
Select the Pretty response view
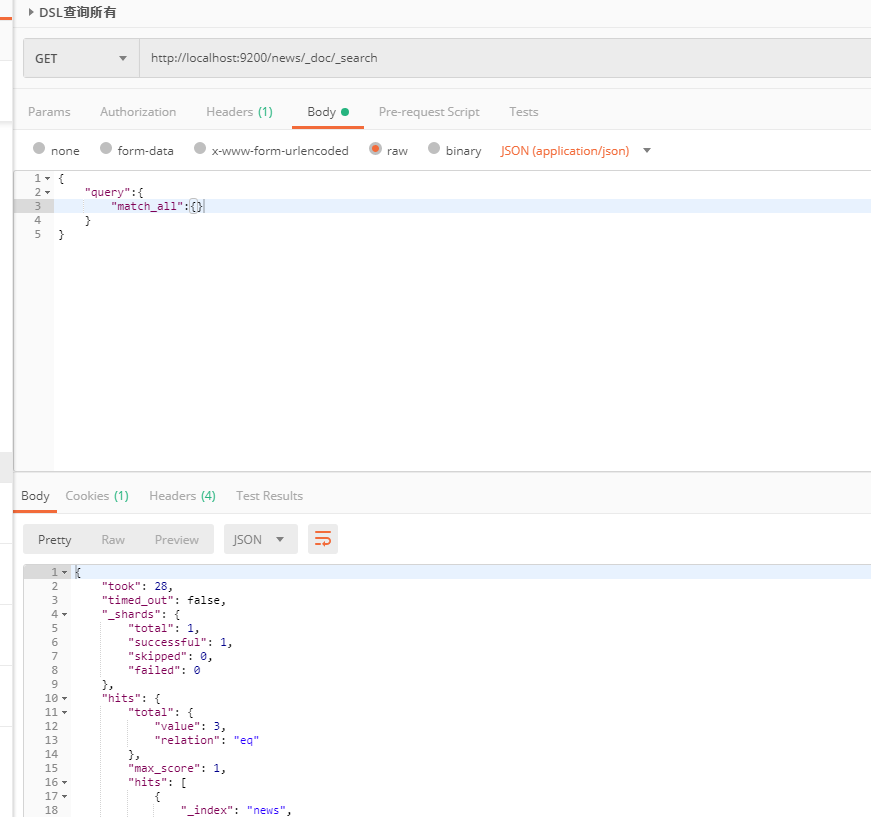point(54,539)
